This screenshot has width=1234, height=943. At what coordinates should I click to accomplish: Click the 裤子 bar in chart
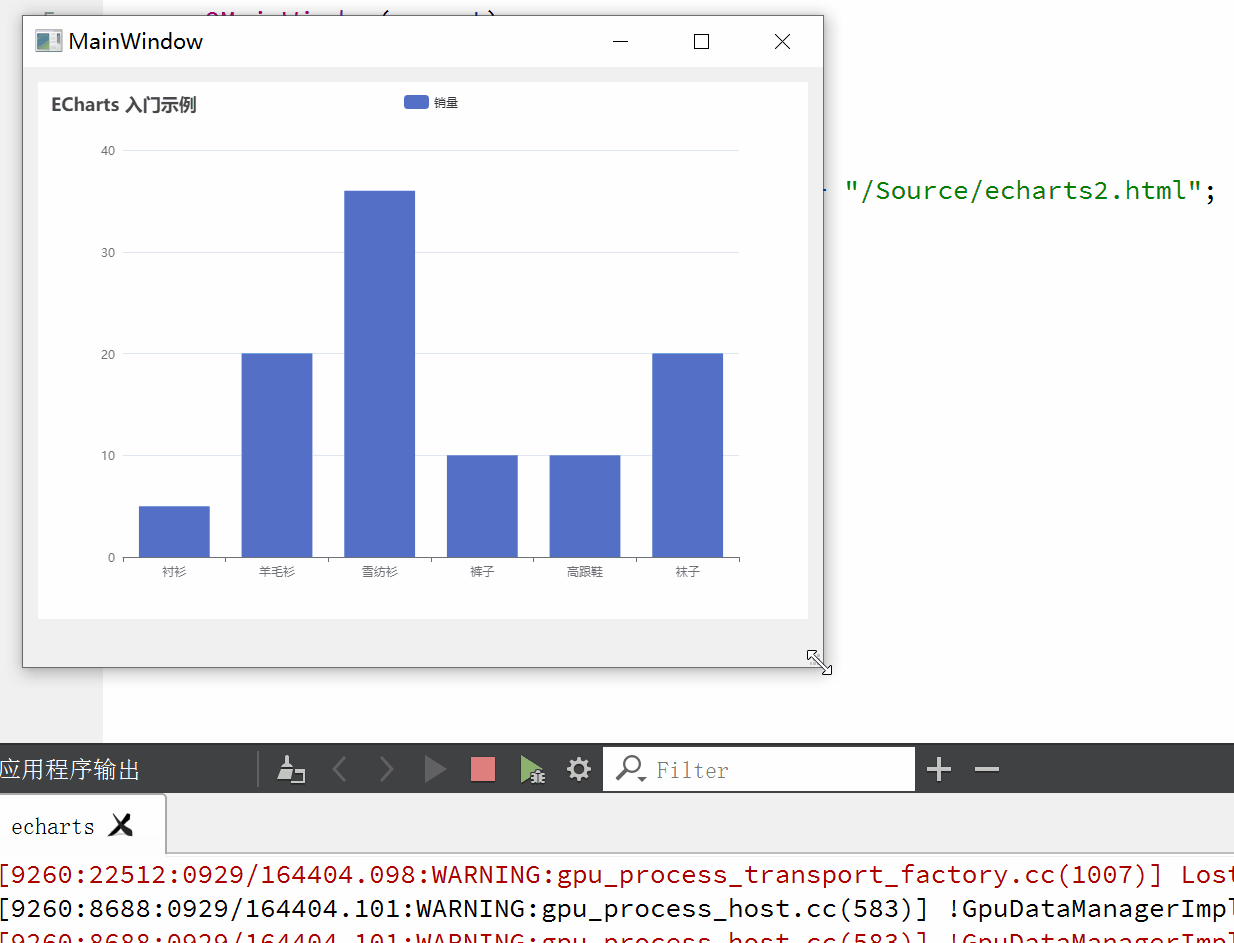(482, 506)
